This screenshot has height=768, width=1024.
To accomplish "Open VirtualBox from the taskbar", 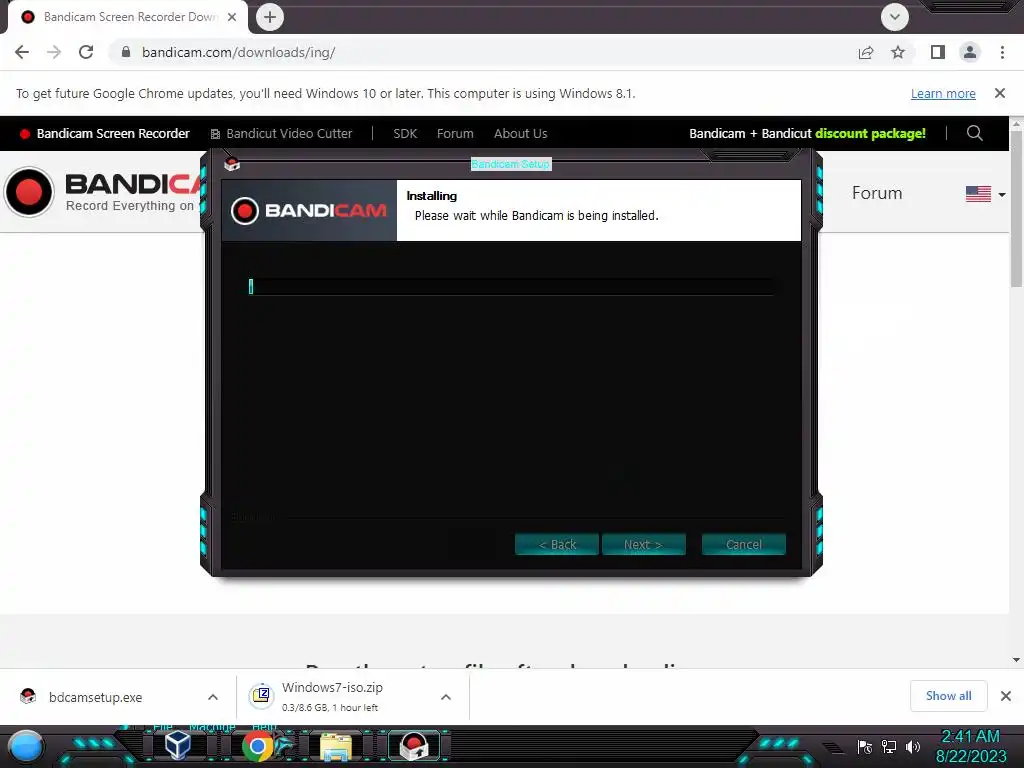I will click(178, 746).
